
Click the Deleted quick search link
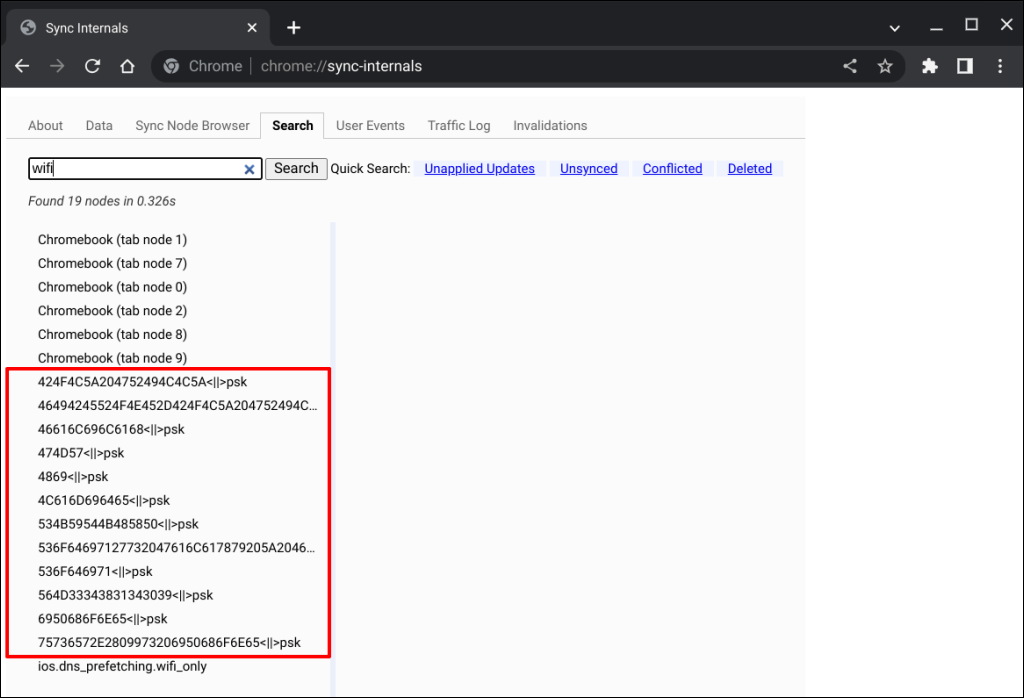coord(750,168)
